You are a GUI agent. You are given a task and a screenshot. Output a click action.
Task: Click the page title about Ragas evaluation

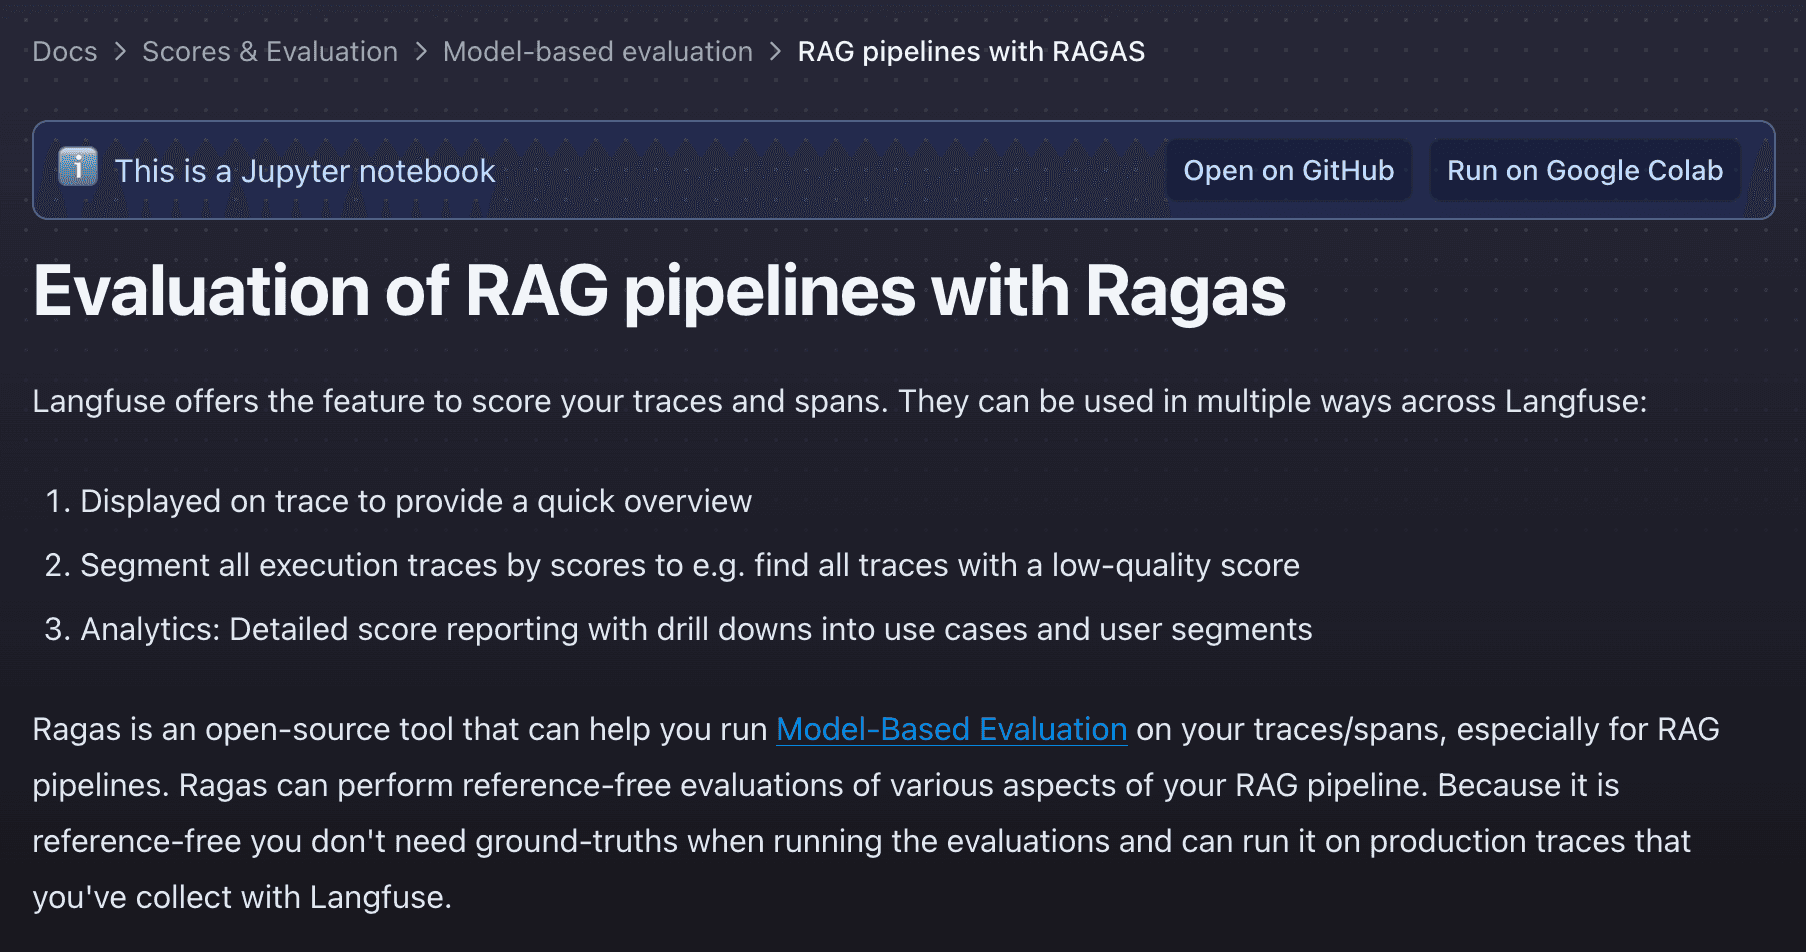(x=658, y=291)
